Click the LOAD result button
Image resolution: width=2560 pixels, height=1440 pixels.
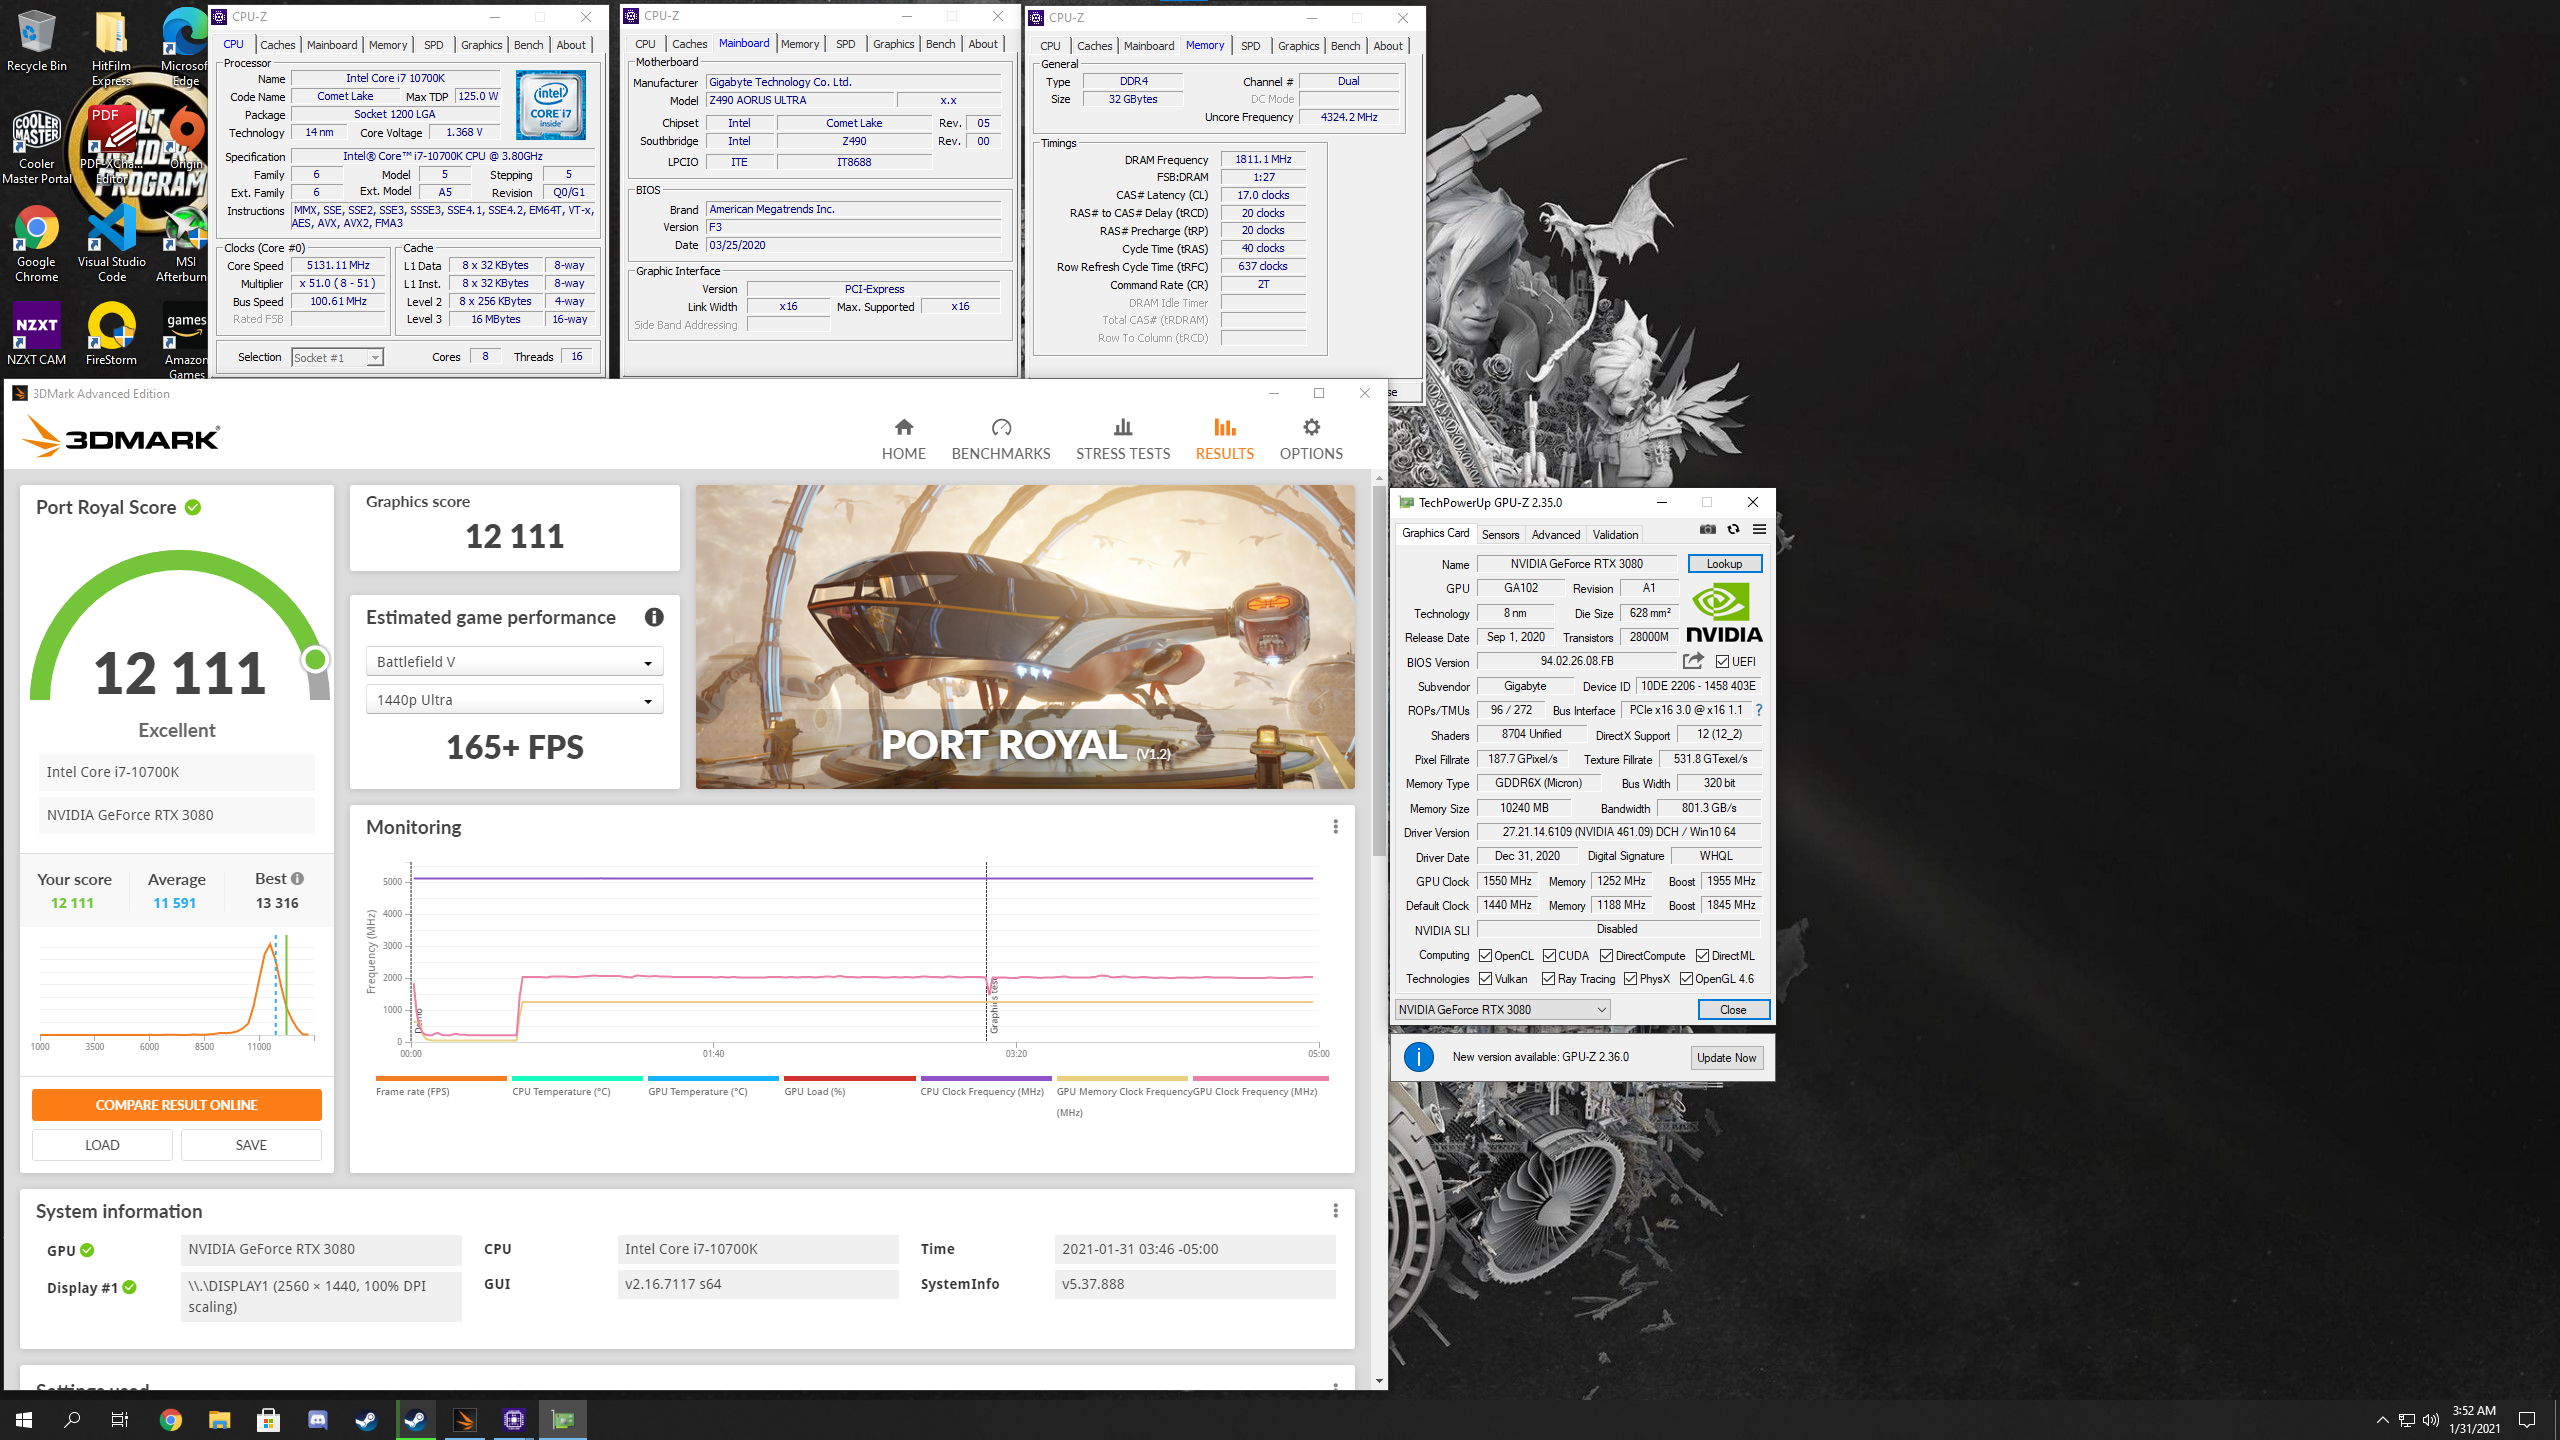(102, 1145)
